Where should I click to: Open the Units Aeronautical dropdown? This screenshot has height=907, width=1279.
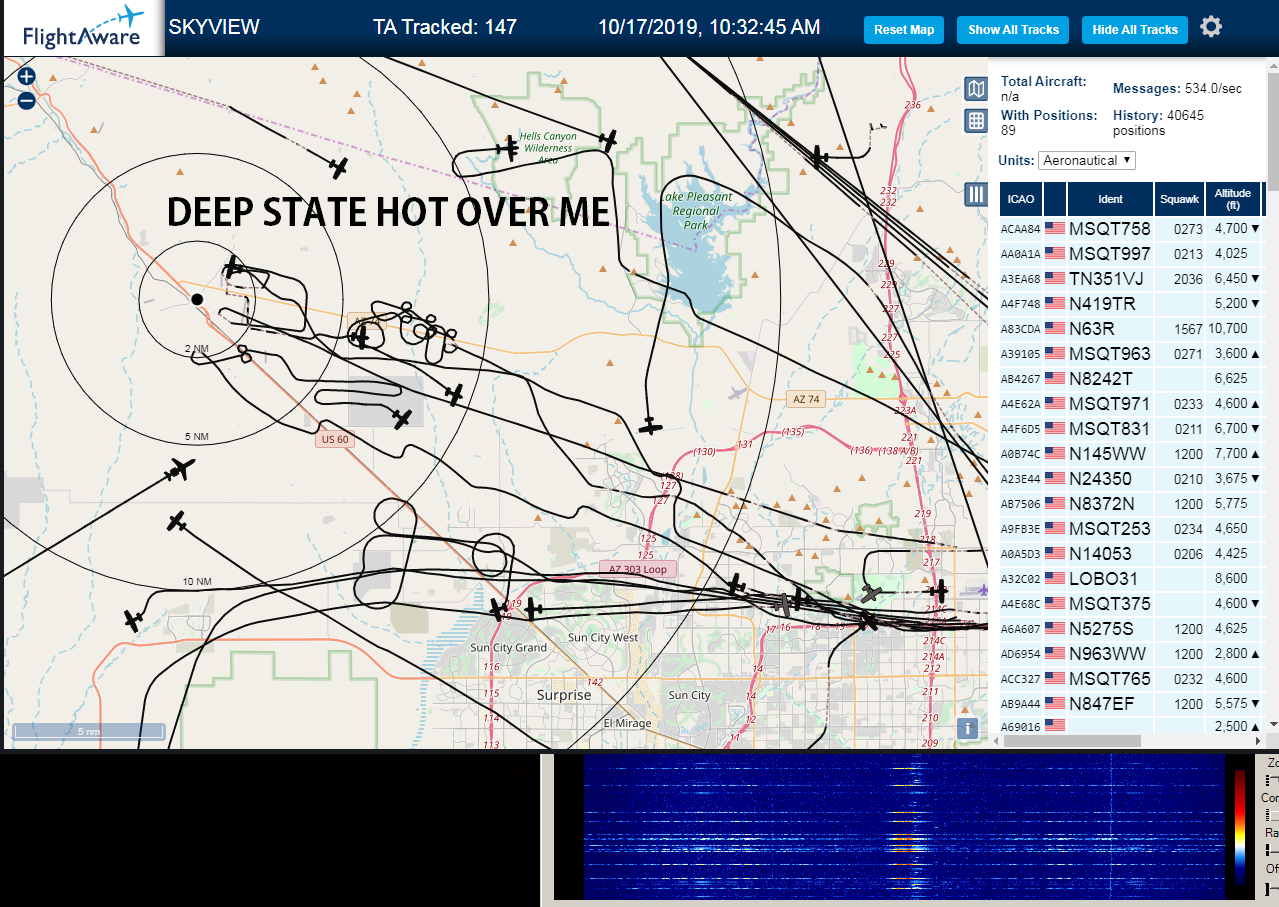1087,160
